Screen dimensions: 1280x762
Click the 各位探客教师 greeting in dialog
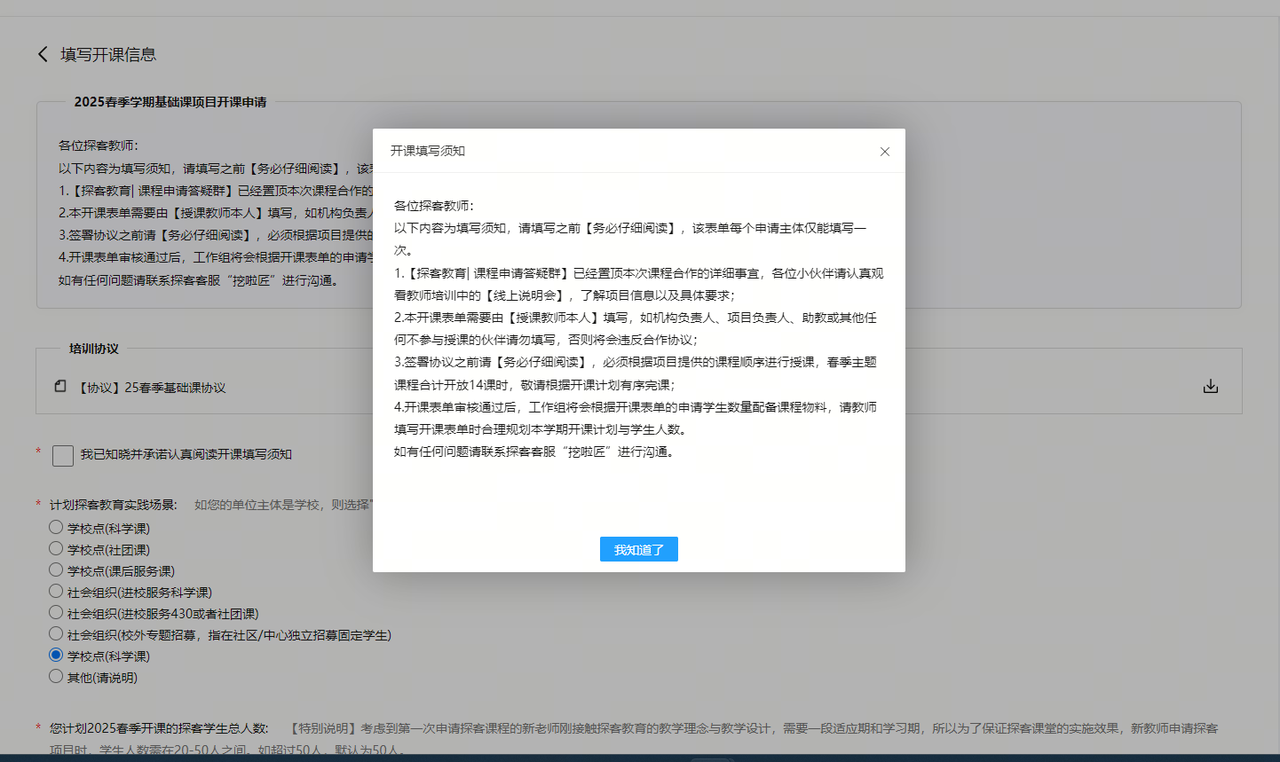(426, 206)
